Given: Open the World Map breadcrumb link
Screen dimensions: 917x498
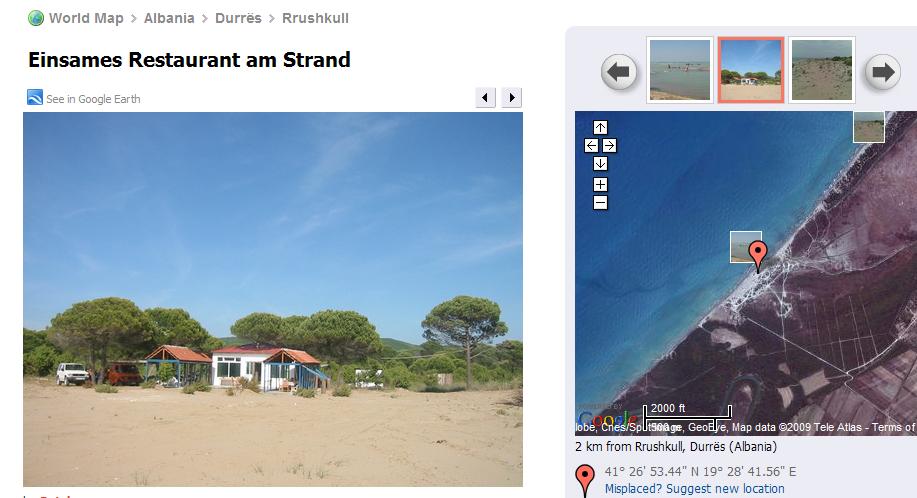Looking at the screenshot, I should tap(86, 18).
